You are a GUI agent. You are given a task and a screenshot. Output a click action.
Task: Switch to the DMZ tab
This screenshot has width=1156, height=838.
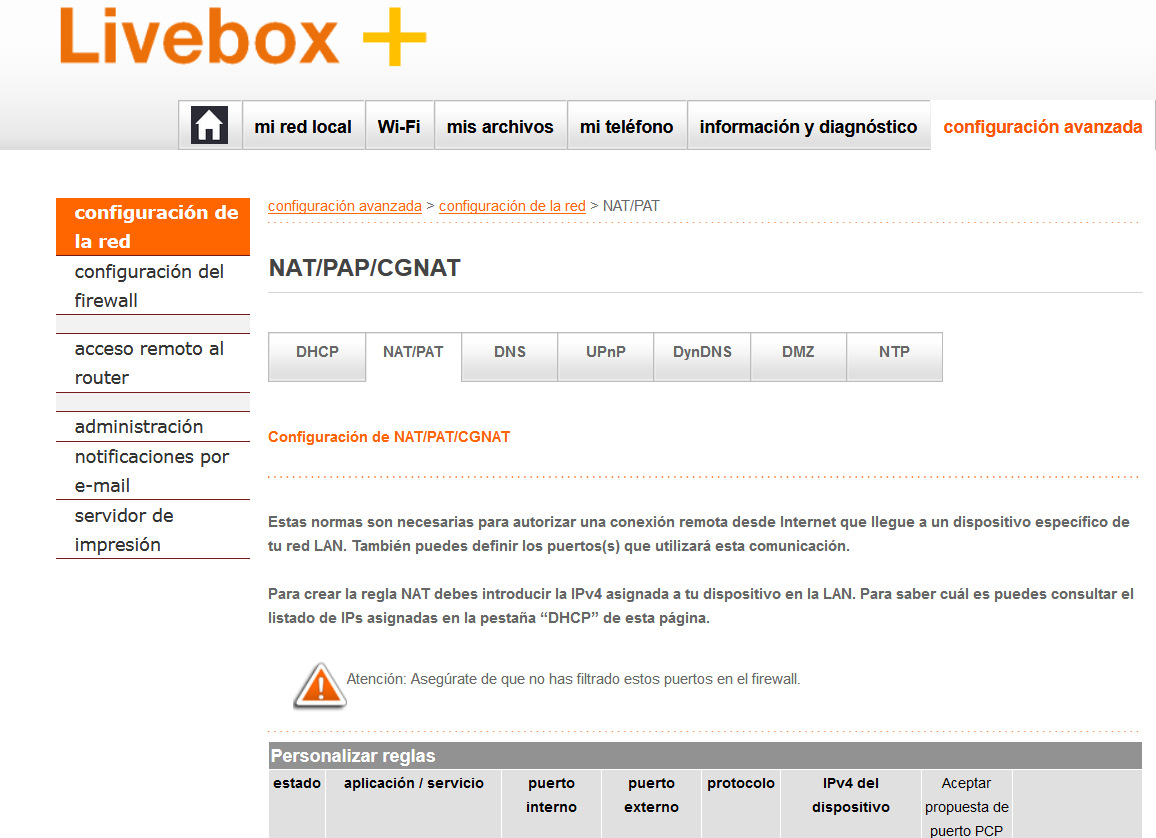coord(798,356)
